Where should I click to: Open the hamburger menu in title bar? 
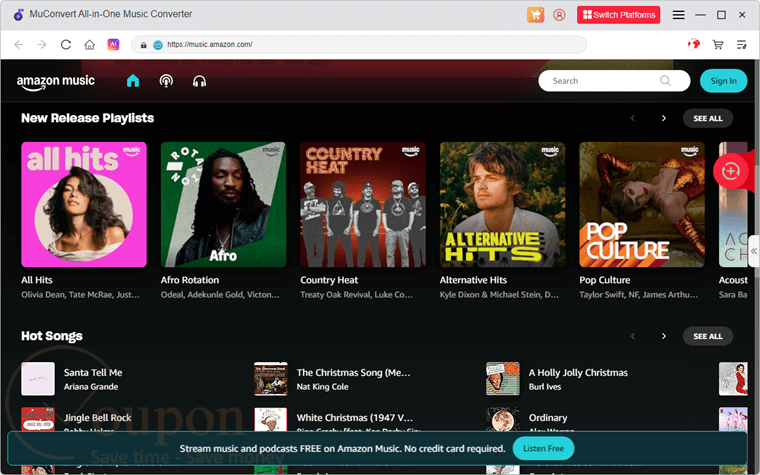click(x=679, y=15)
